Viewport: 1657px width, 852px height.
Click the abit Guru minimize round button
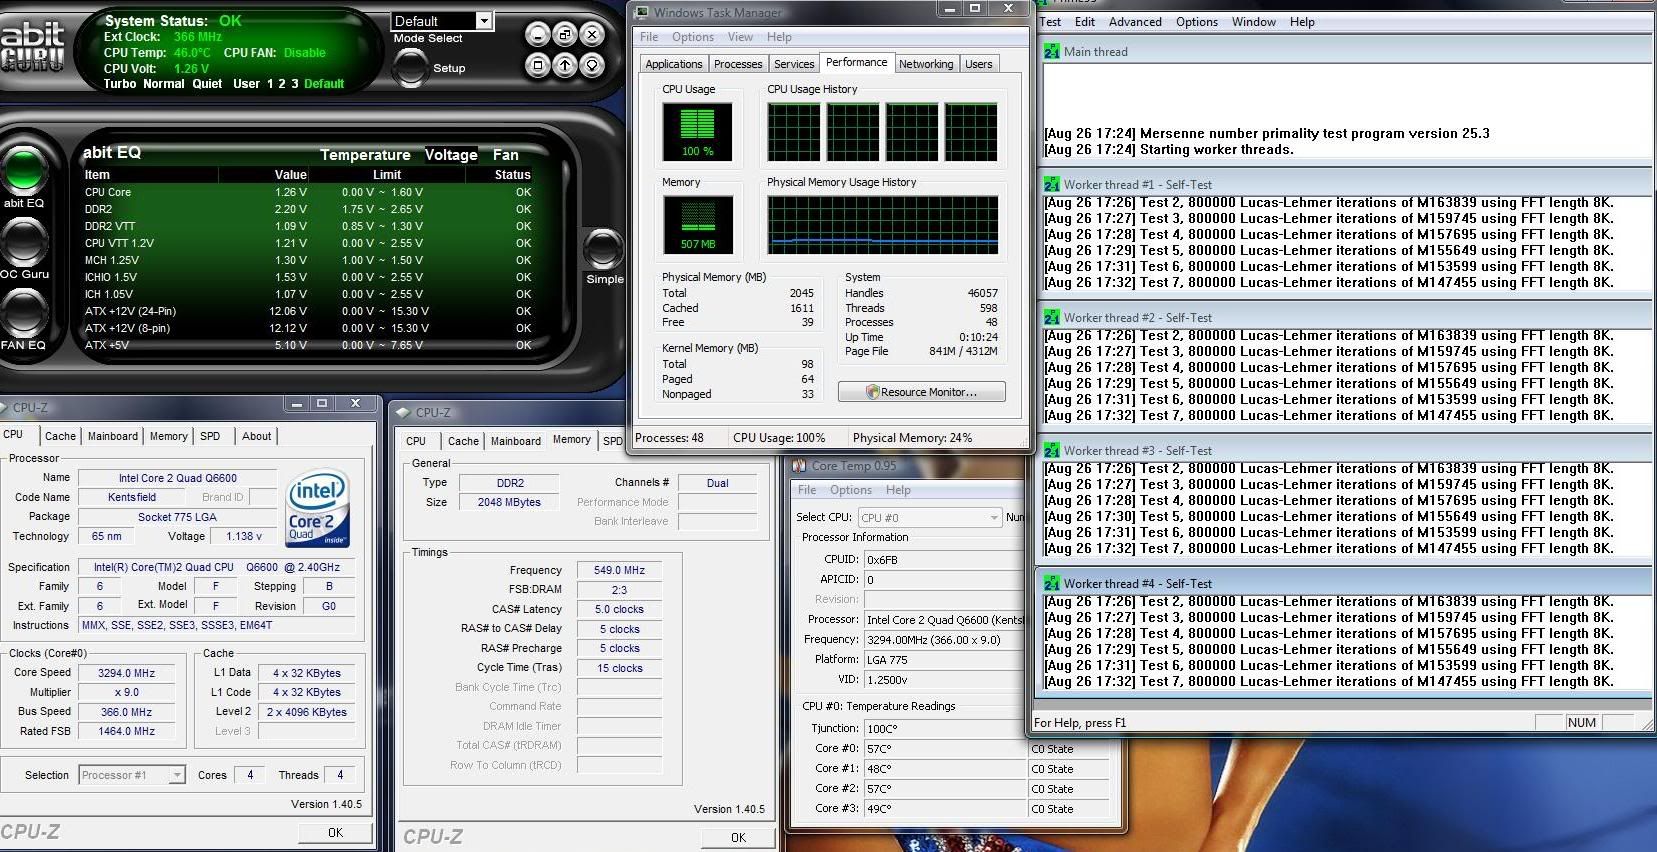point(538,35)
